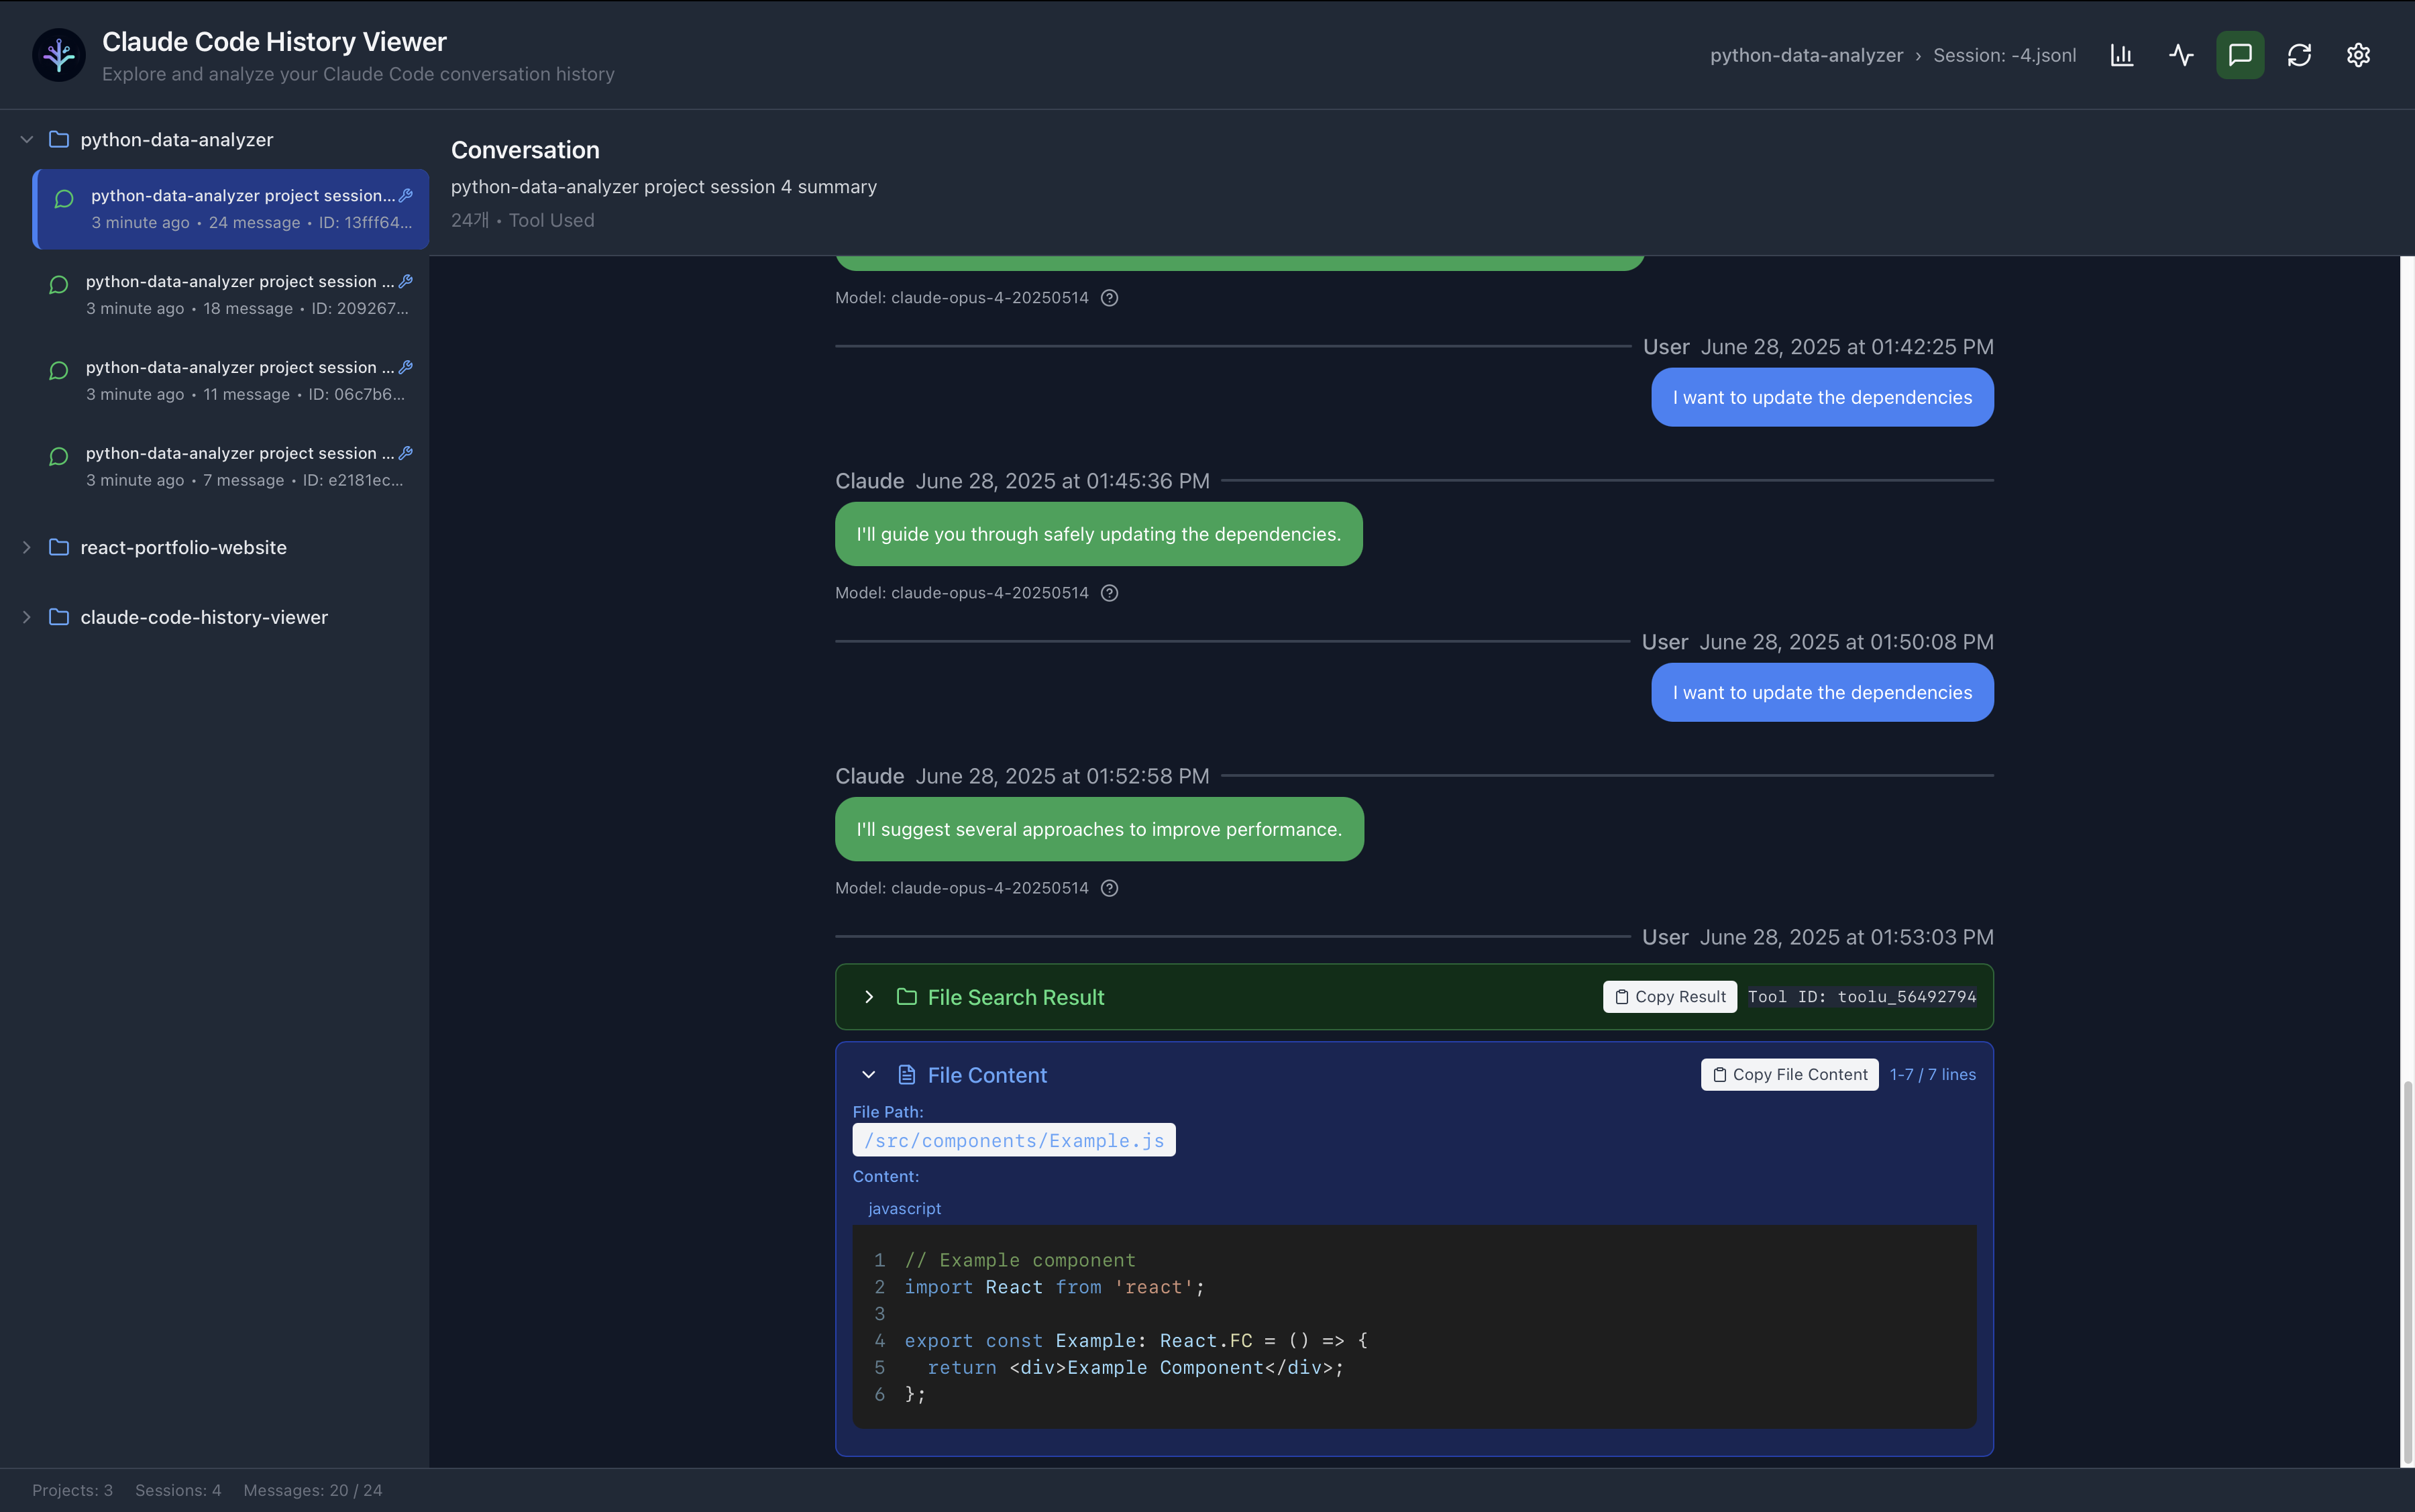Click the javascript language label
This screenshot has height=1512, width=2415.
click(904, 1208)
